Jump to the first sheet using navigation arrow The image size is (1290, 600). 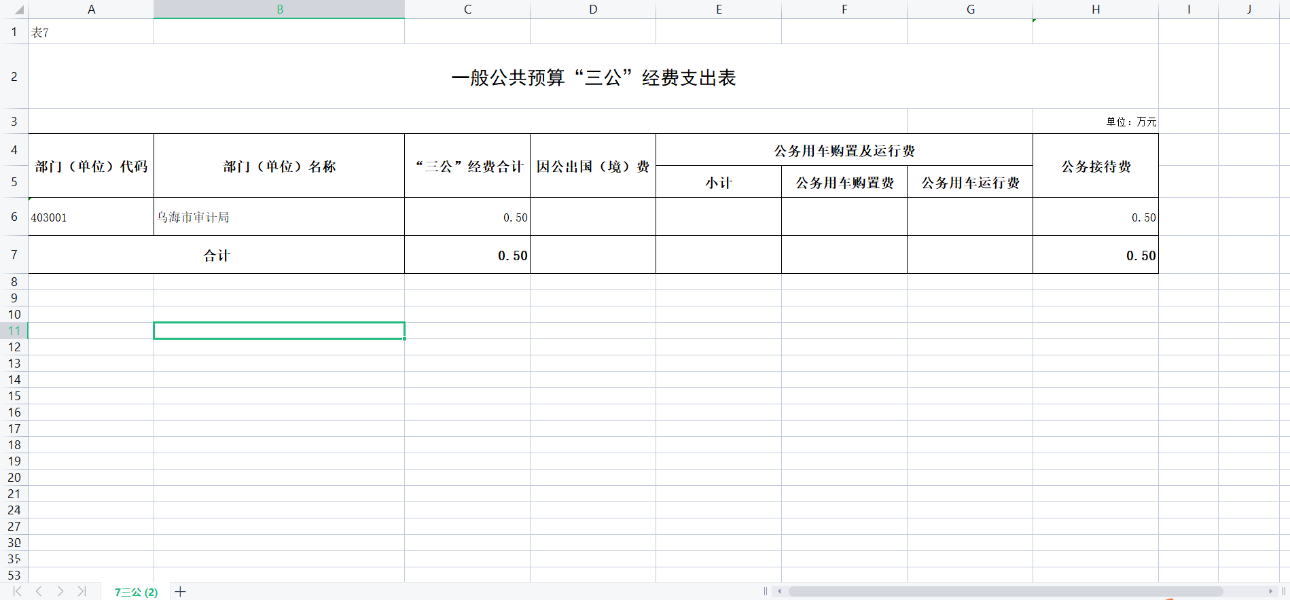[x=17, y=592]
